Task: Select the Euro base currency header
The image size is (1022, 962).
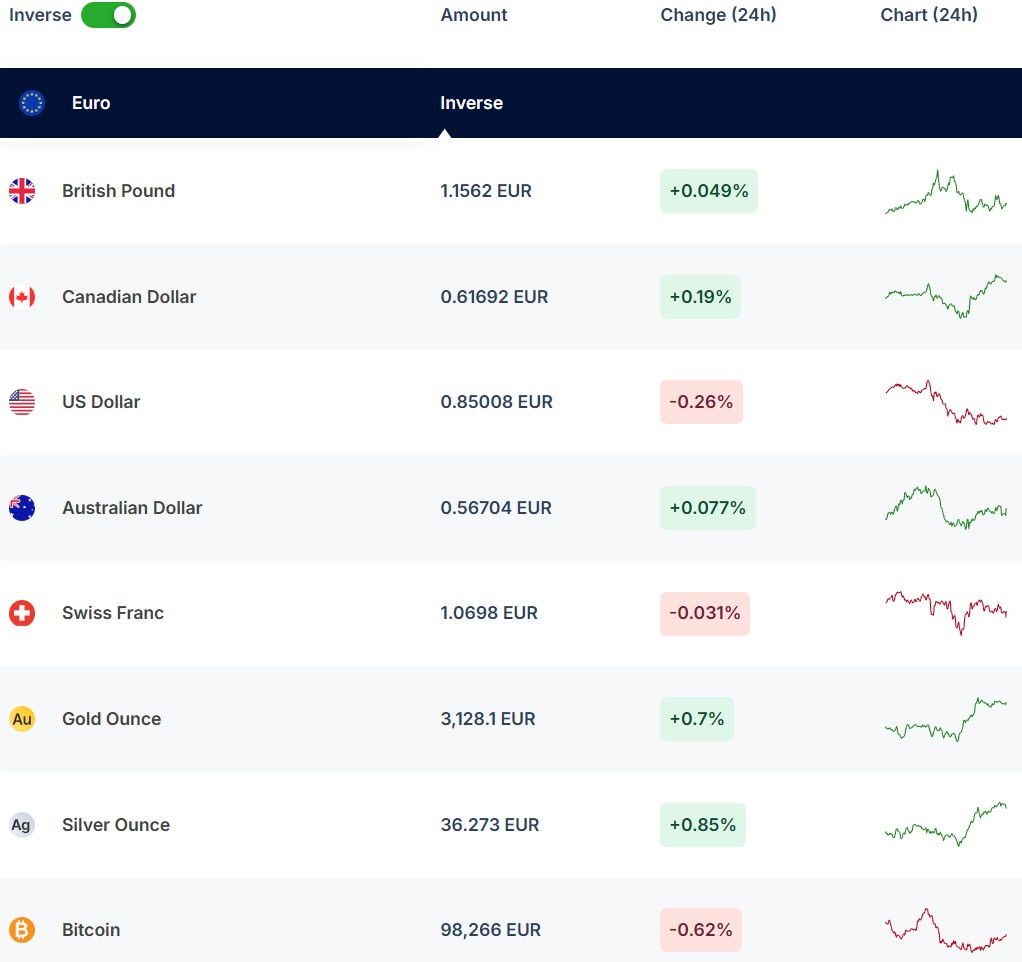Action: point(91,103)
